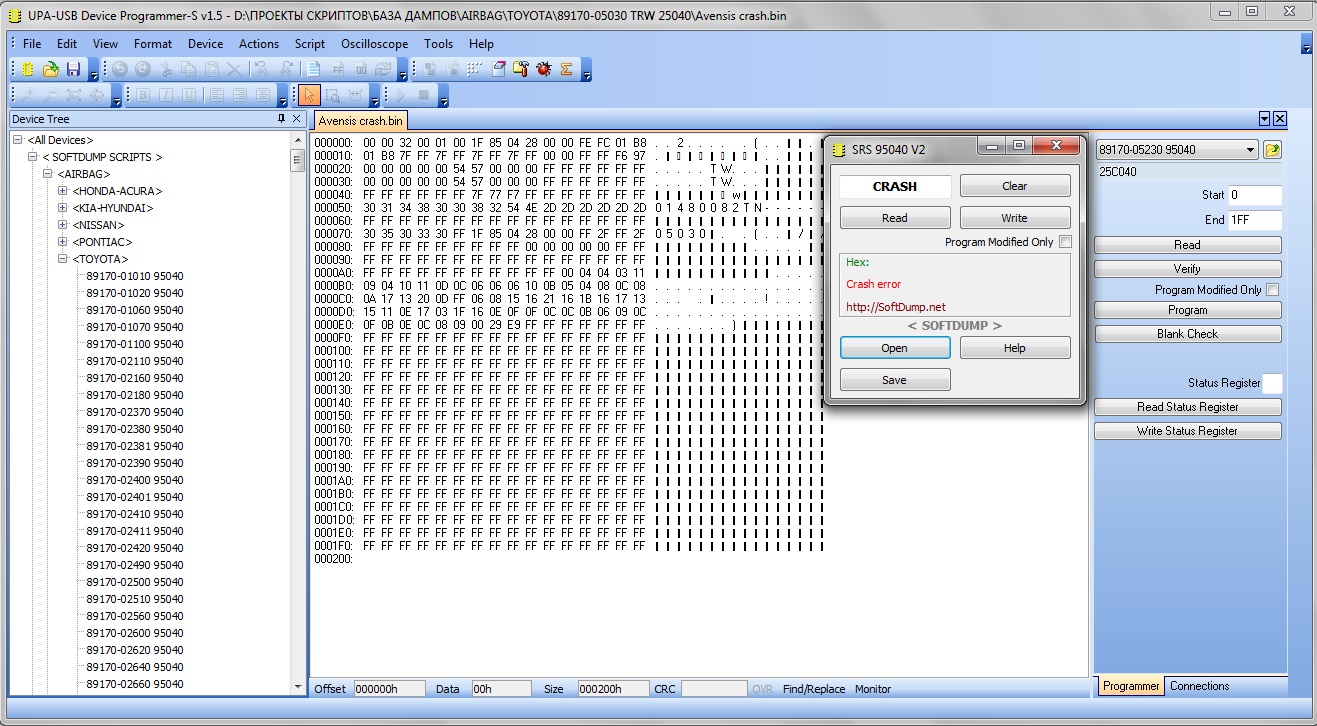Select the arrow pointer tool
The height and width of the screenshot is (726, 1317).
309,95
